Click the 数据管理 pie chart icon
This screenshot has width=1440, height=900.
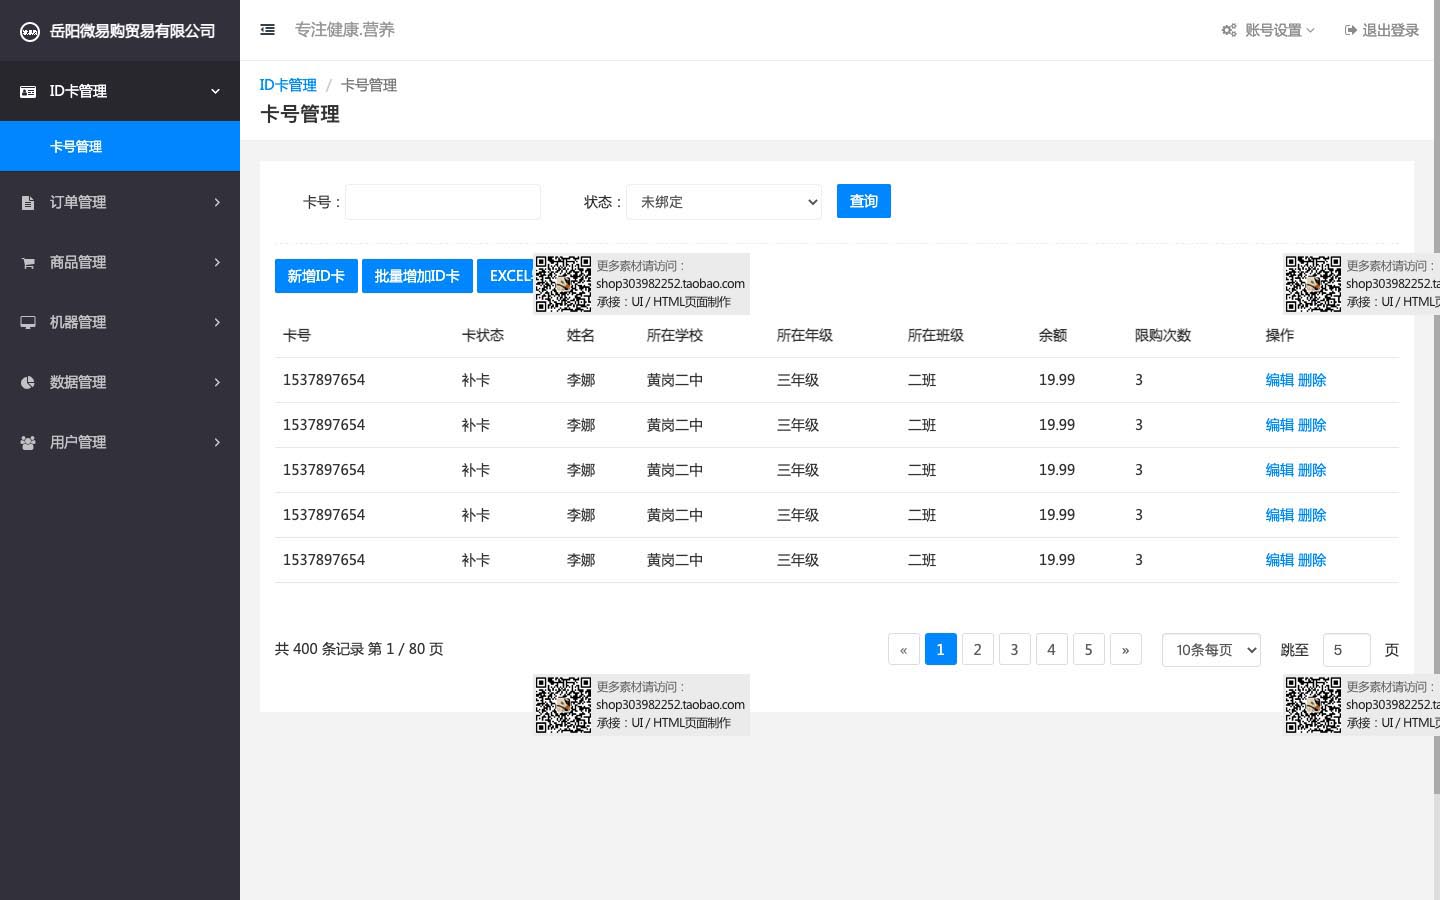tap(28, 383)
